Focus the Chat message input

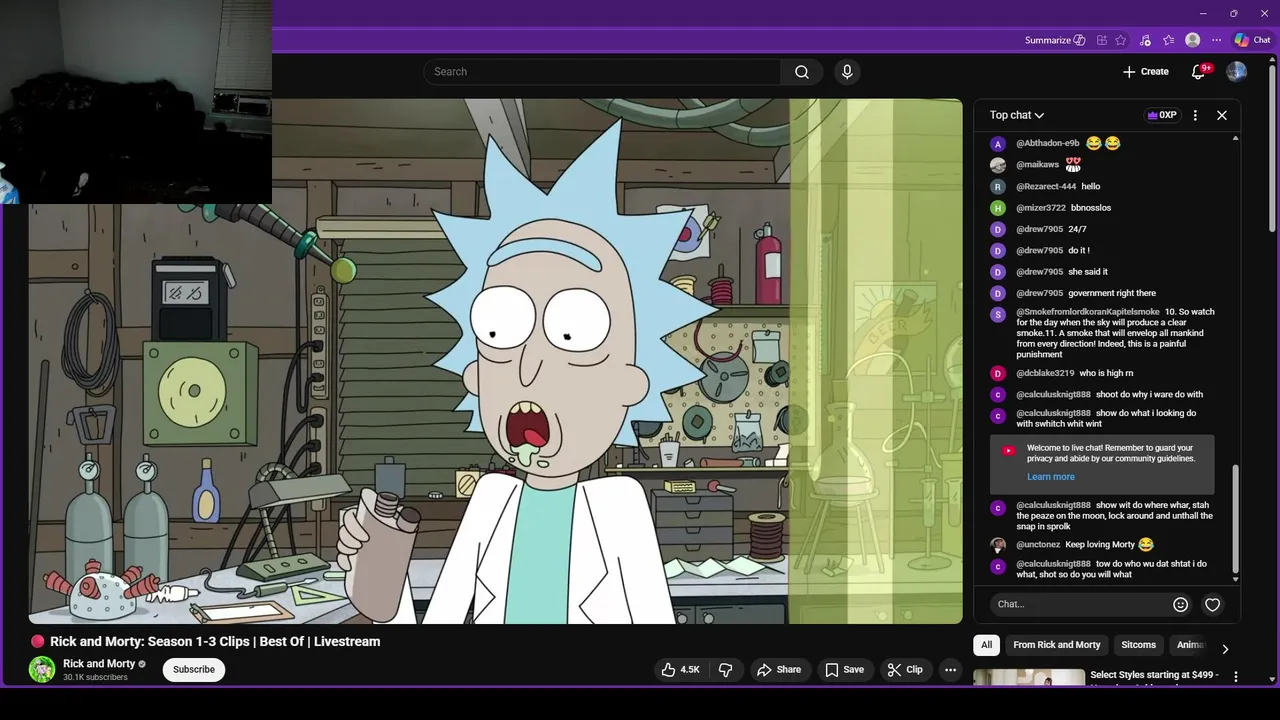tap(1081, 604)
